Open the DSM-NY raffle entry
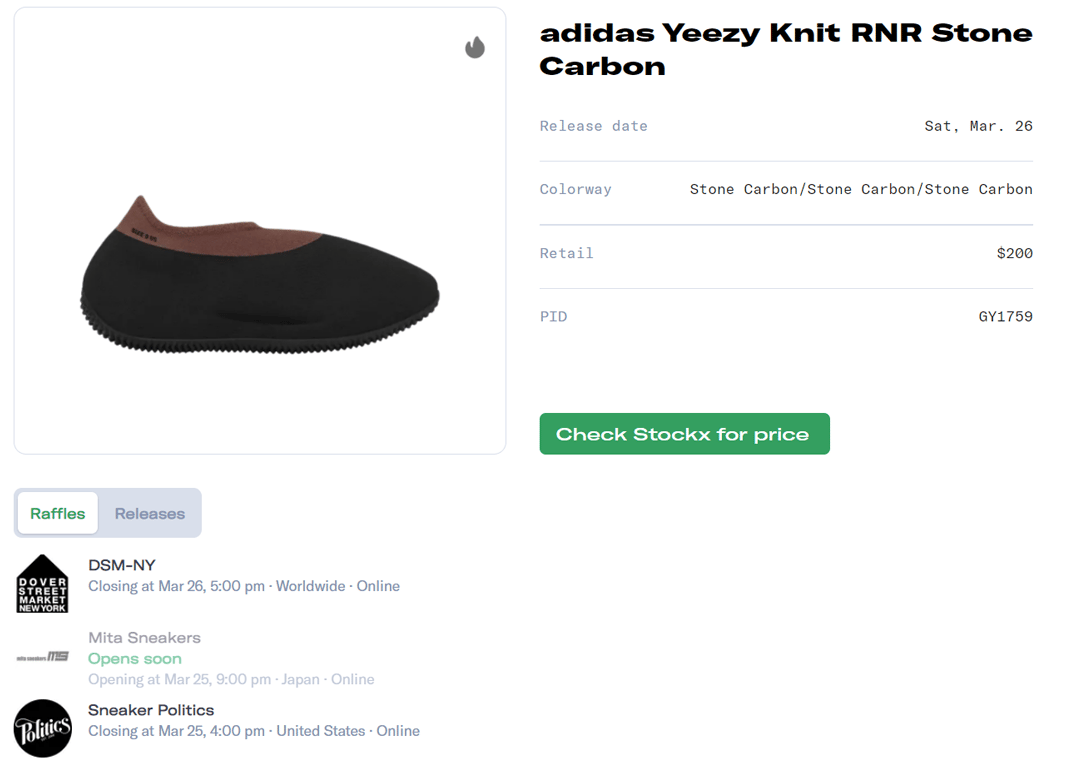 [122, 565]
